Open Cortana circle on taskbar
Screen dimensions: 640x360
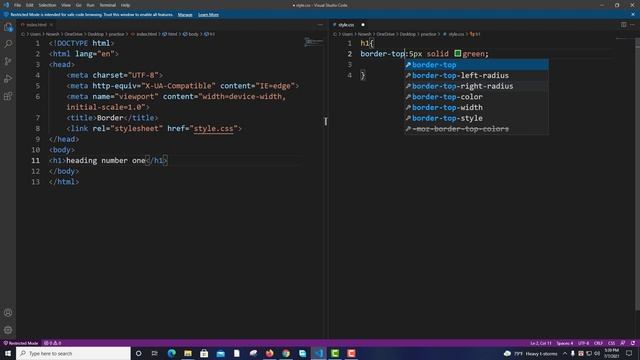(x=138, y=353)
